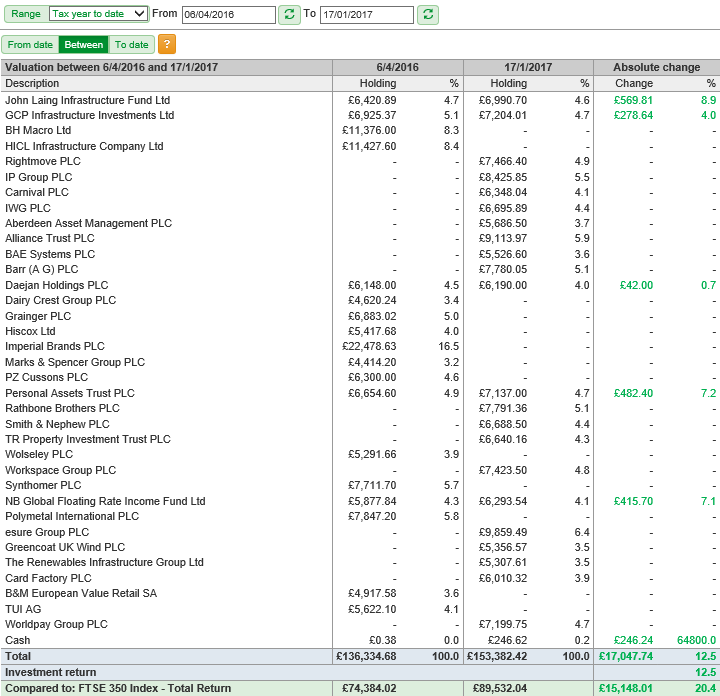Click the refresh icon next to To date
Image resolution: width=720 pixels, height=696 pixels.
[x=428, y=14]
